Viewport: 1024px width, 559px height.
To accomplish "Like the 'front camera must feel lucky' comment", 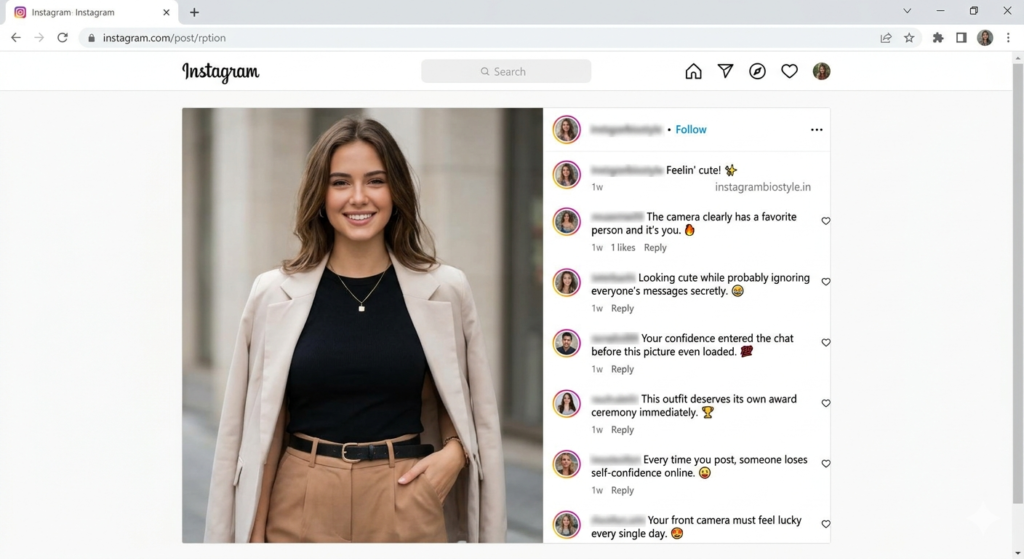I will click(x=826, y=524).
